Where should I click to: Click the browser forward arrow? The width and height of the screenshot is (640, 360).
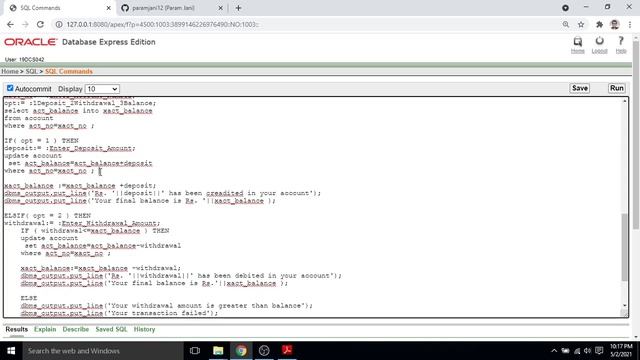click(x=25, y=24)
